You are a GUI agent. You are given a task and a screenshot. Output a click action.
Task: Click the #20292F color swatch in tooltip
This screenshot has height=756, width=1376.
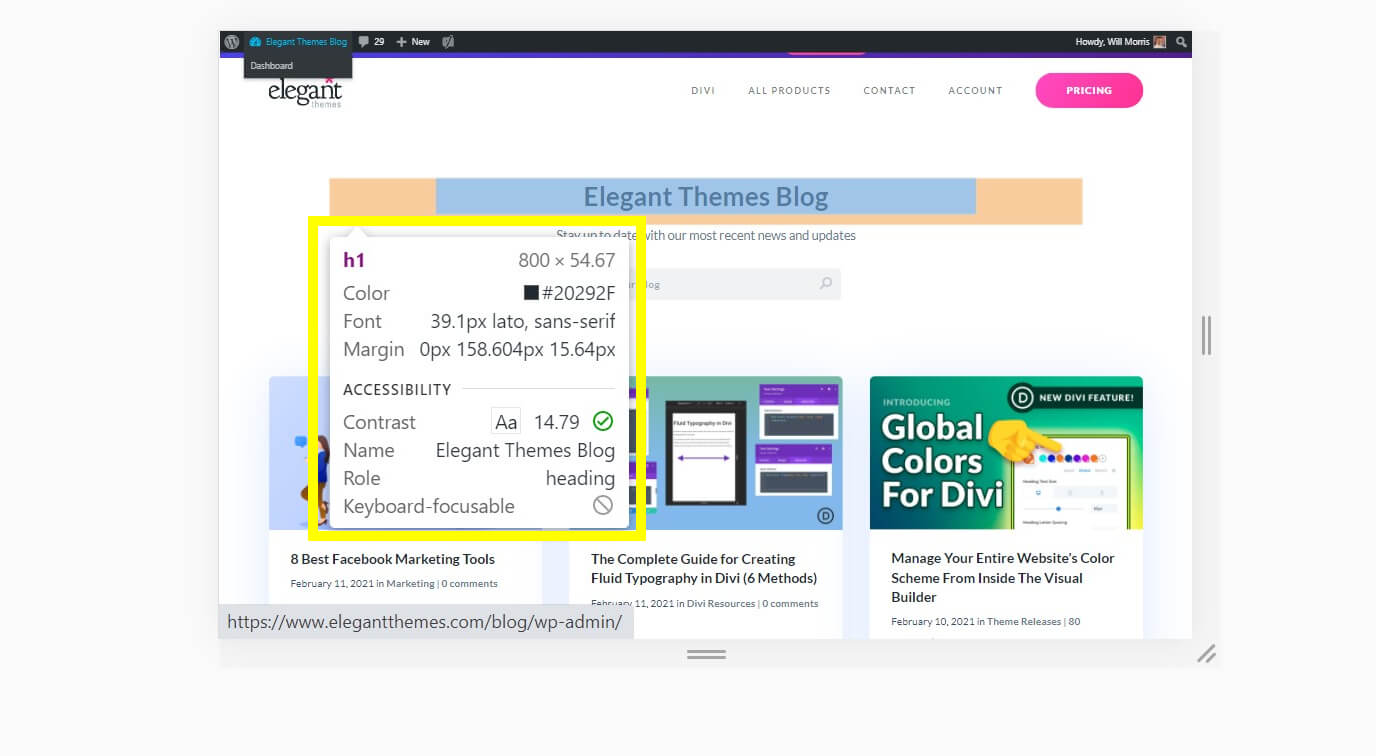coord(532,293)
